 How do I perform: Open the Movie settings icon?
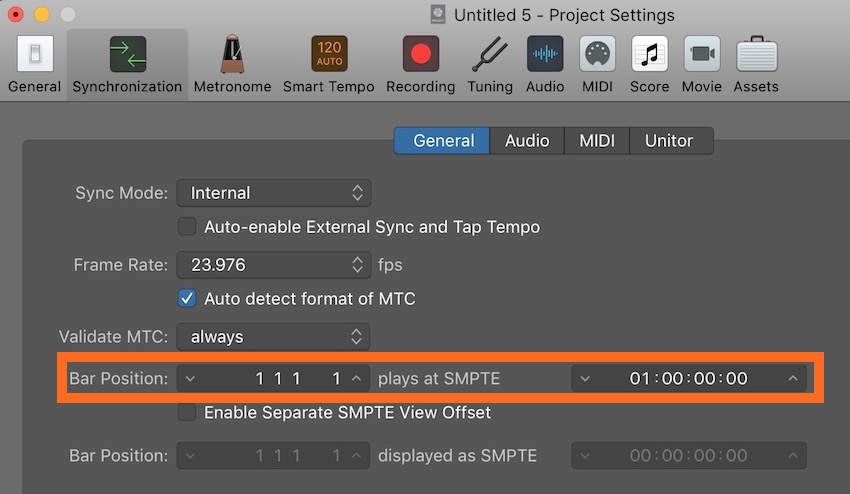point(702,55)
